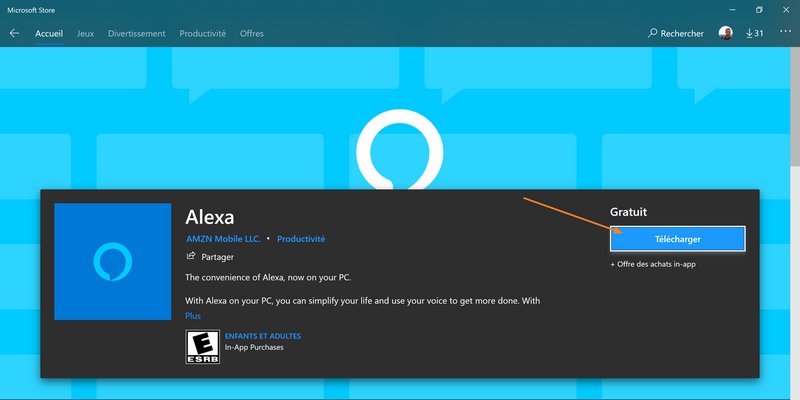Select the Productivité tab
Screen dimensions: 800x400
(203, 34)
